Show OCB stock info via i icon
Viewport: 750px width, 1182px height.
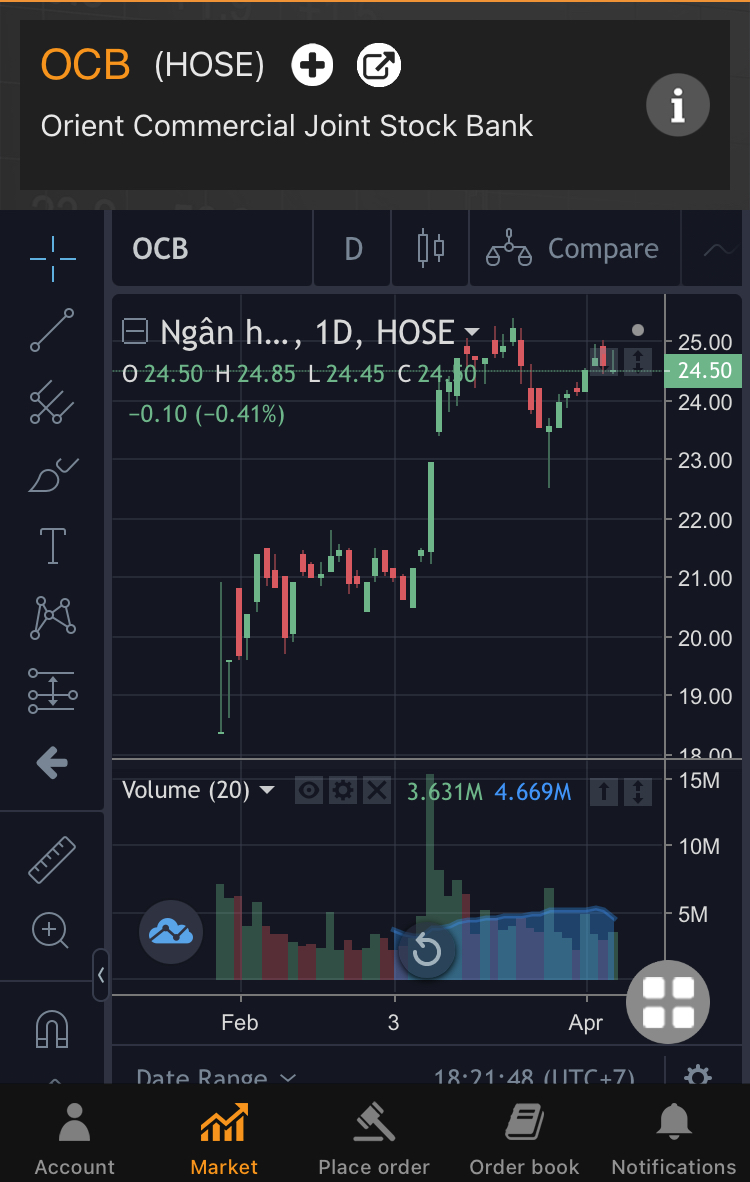point(678,105)
